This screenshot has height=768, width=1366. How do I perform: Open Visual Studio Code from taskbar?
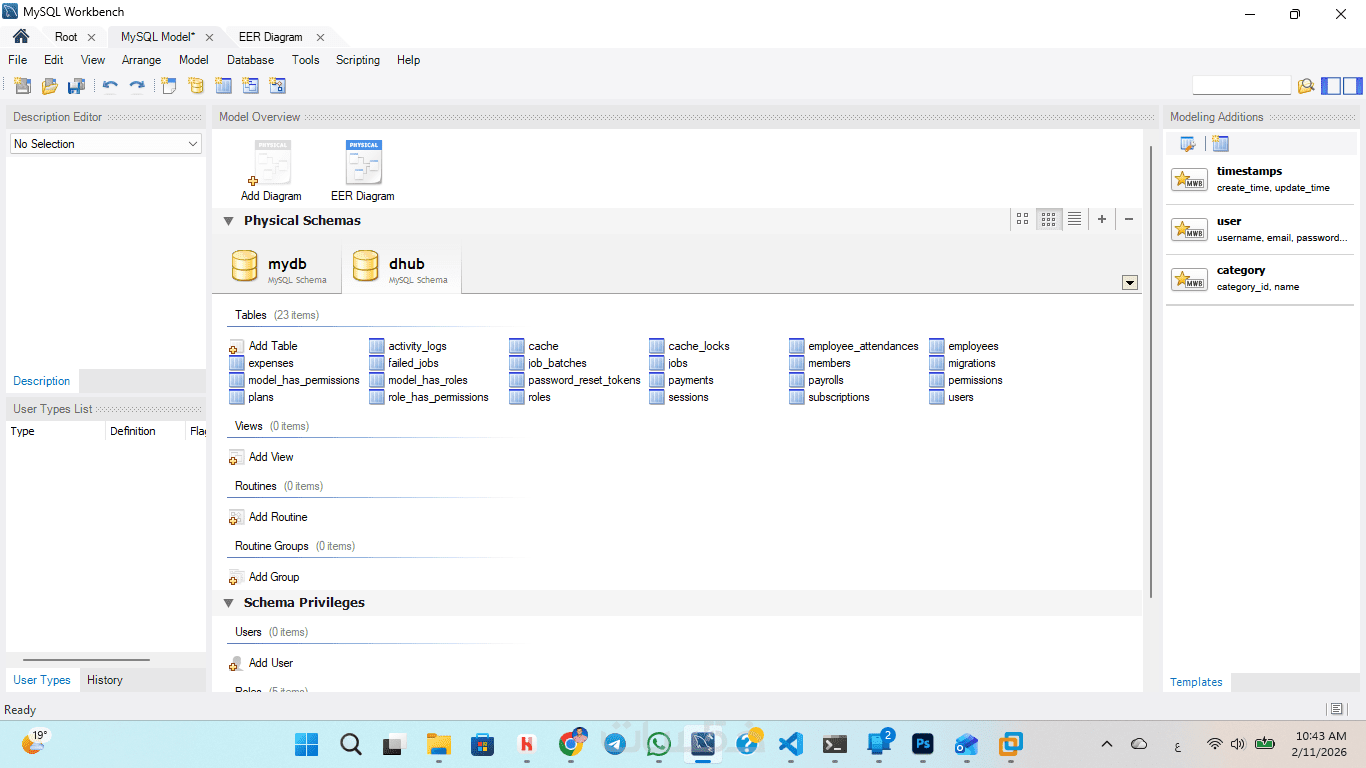[x=791, y=744]
